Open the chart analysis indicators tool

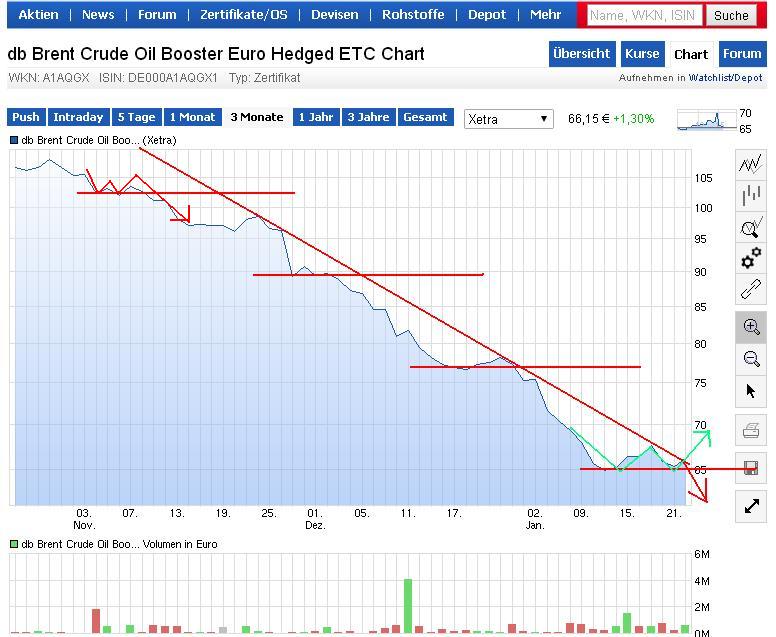pyautogui.click(x=750, y=228)
